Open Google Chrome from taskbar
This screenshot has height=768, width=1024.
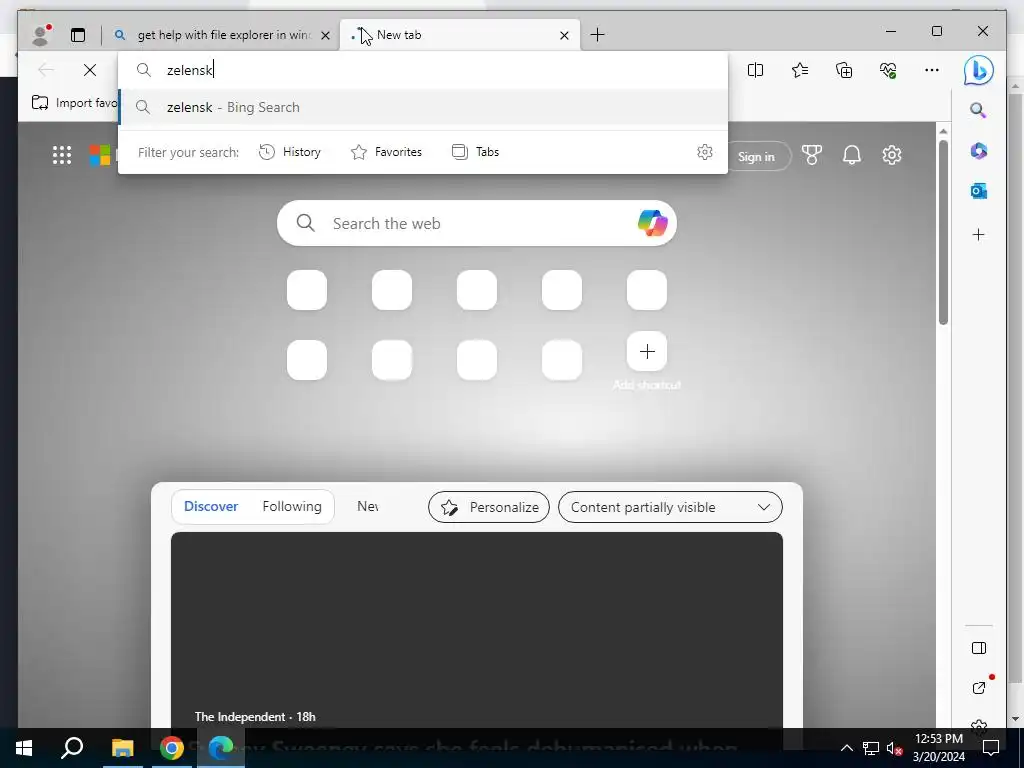tap(172, 748)
